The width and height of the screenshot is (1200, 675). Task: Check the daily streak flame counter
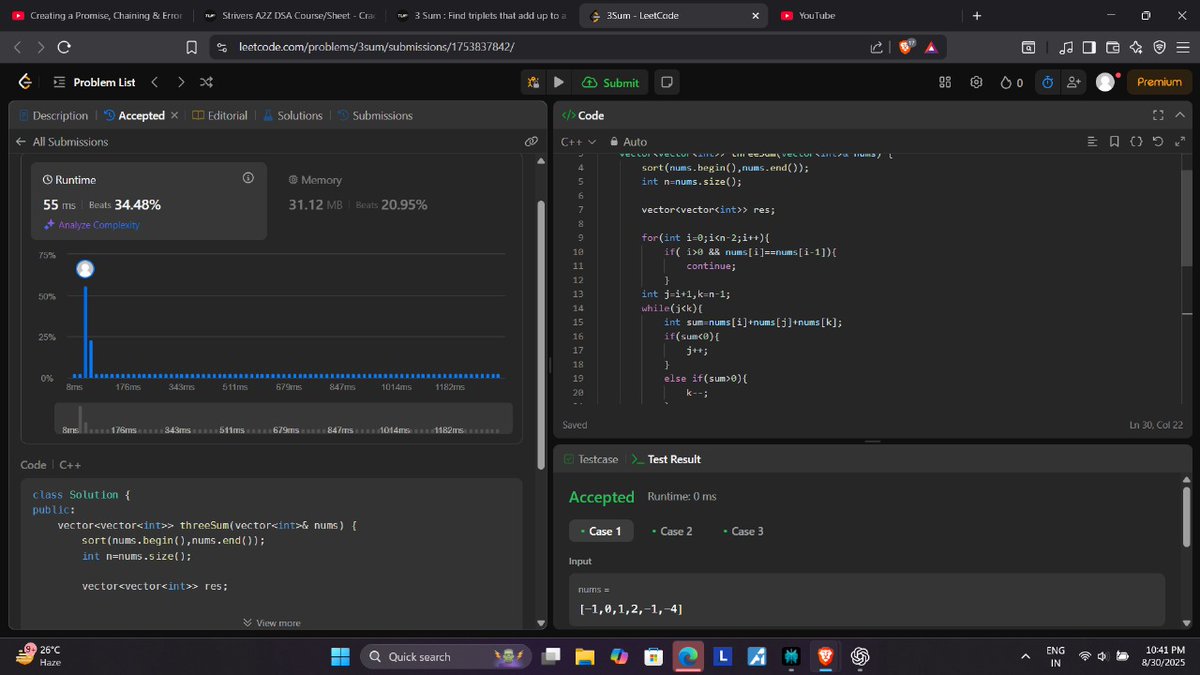click(1010, 82)
